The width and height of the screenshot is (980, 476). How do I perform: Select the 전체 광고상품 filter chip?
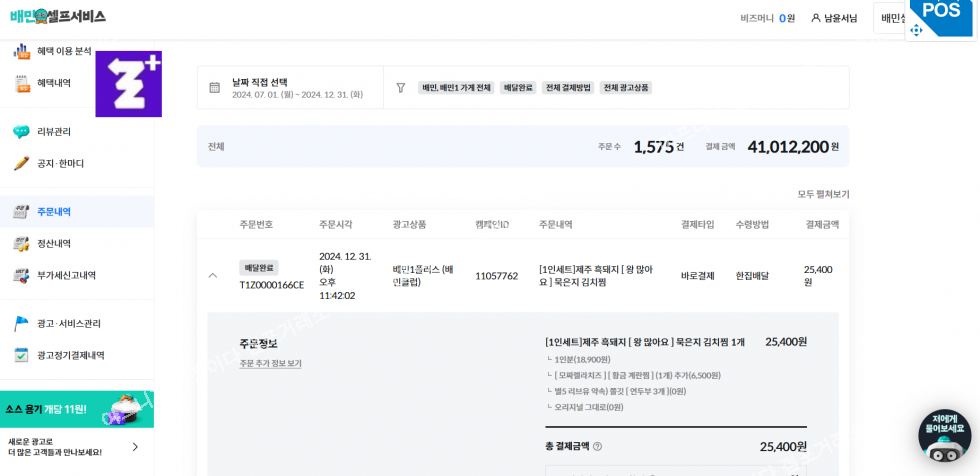(x=626, y=88)
